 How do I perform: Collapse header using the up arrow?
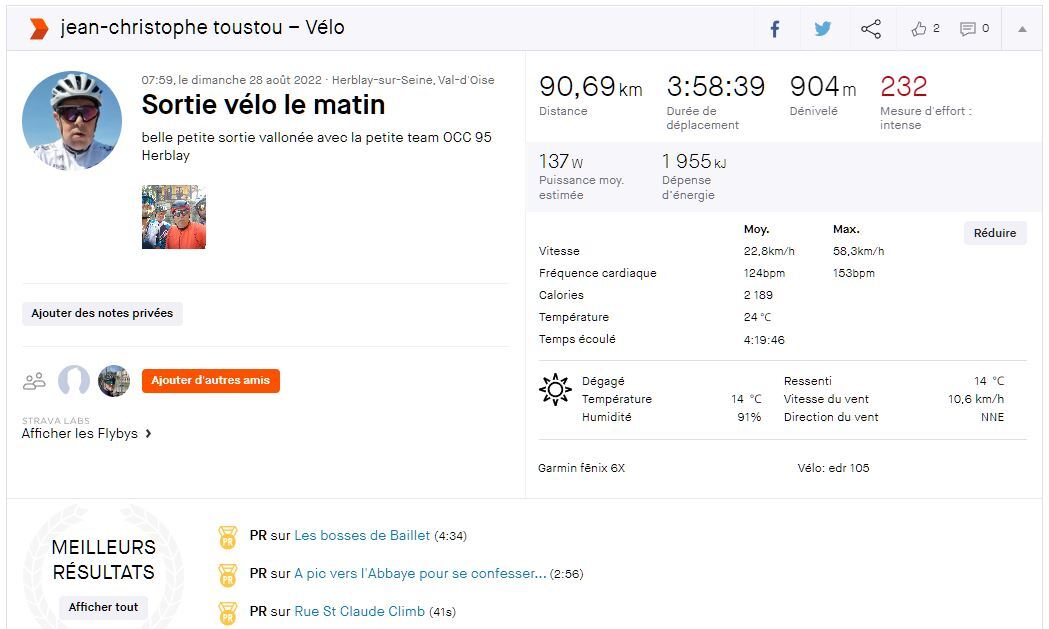1022,29
